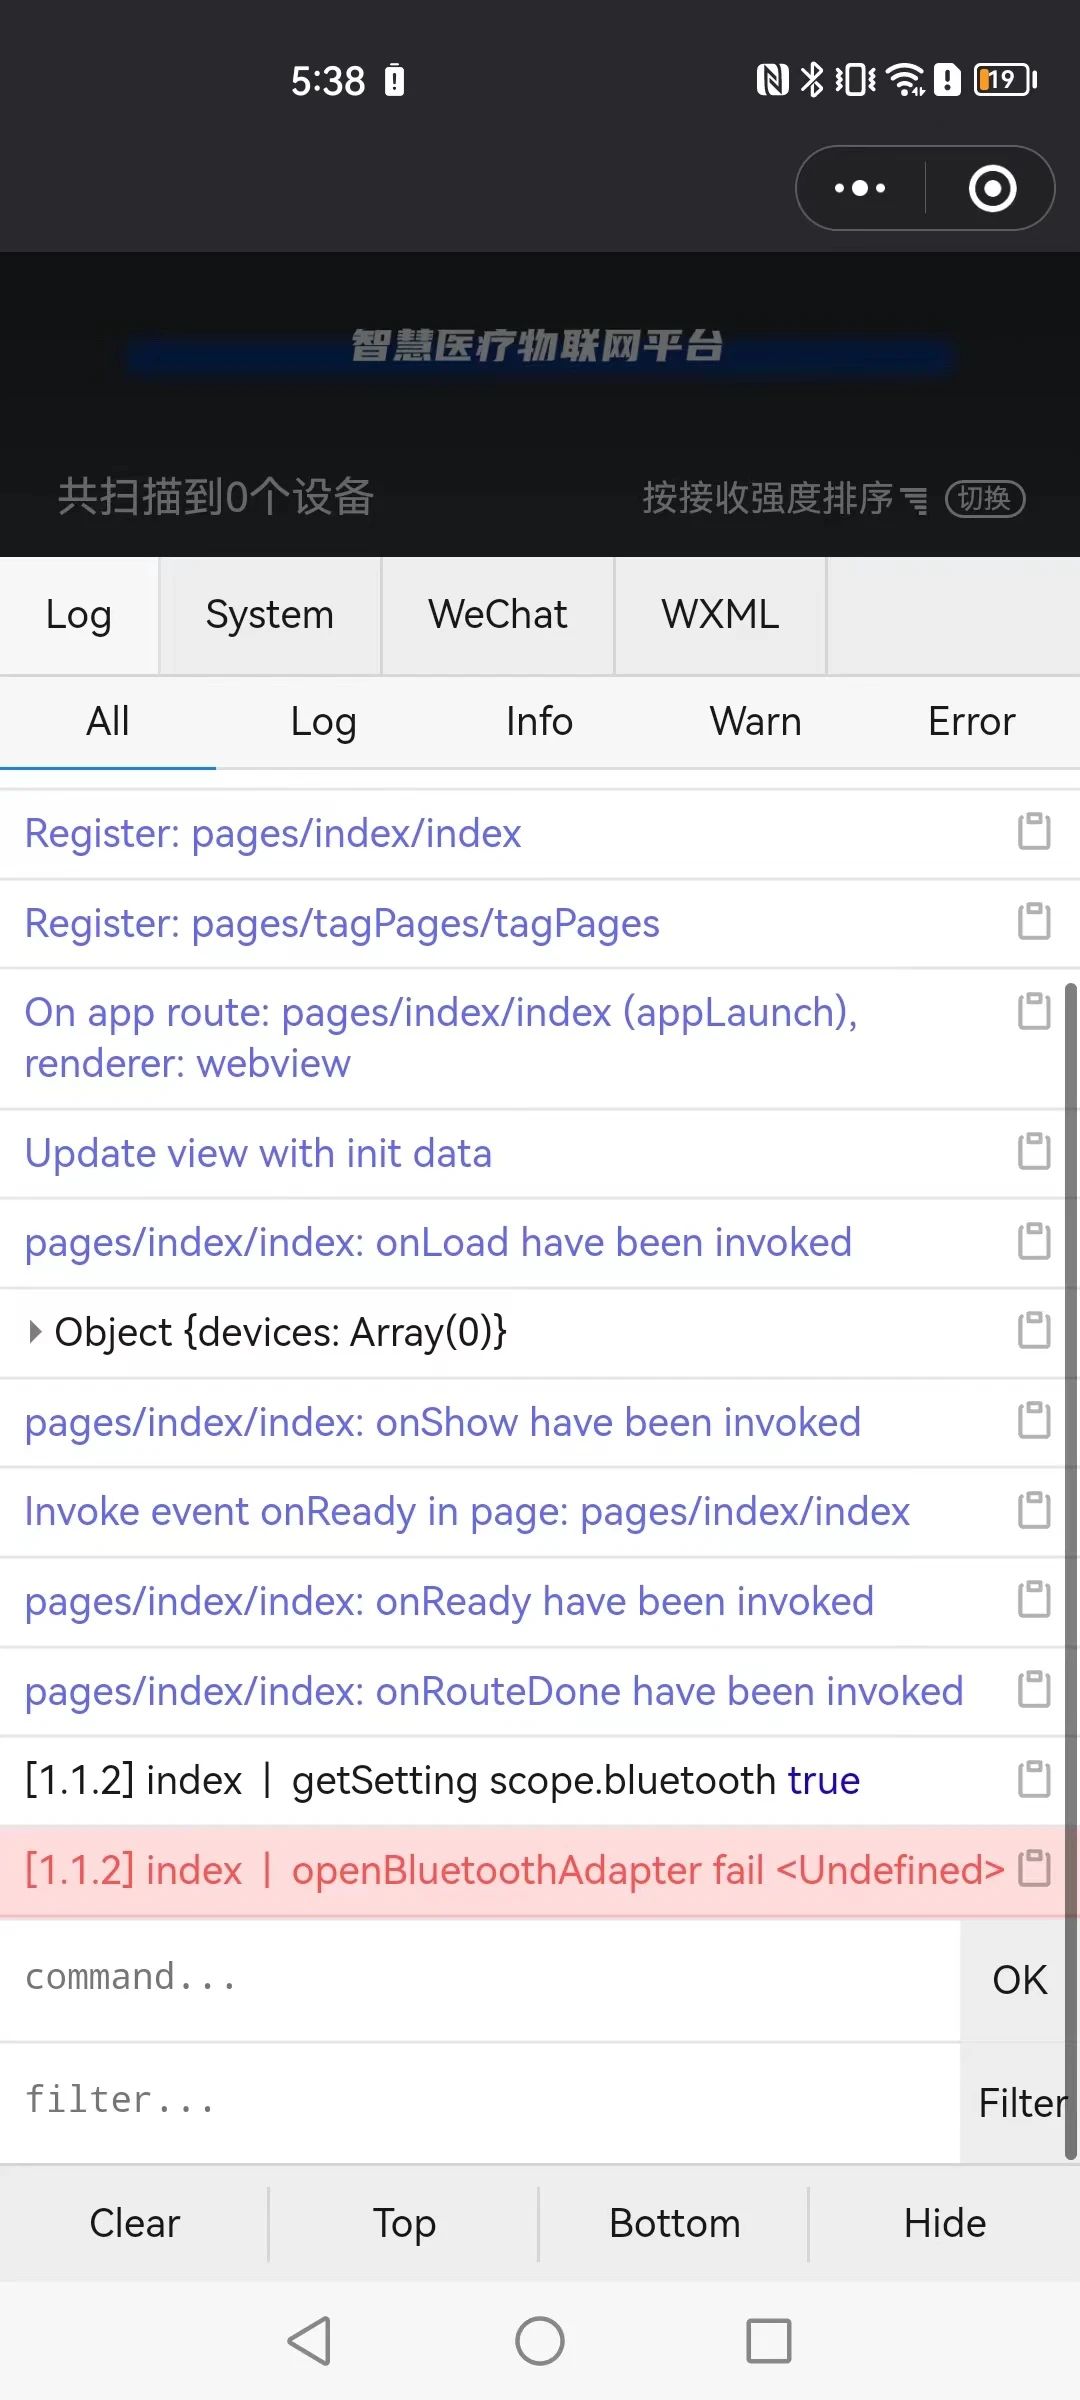Viewport: 1080px width, 2400px height.
Task: Tap the Android back navigation triangle
Action: tap(309, 2341)
